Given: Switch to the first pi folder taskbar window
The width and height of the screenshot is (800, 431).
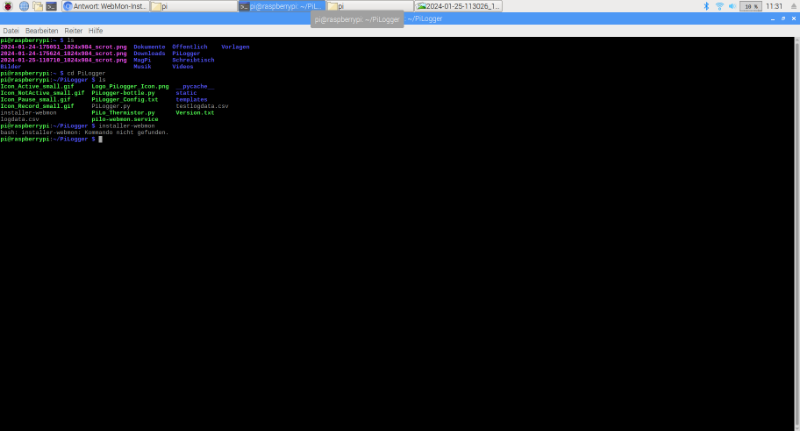Looking at the screenshot, I should pyautogui.click(x=192, y=6).
